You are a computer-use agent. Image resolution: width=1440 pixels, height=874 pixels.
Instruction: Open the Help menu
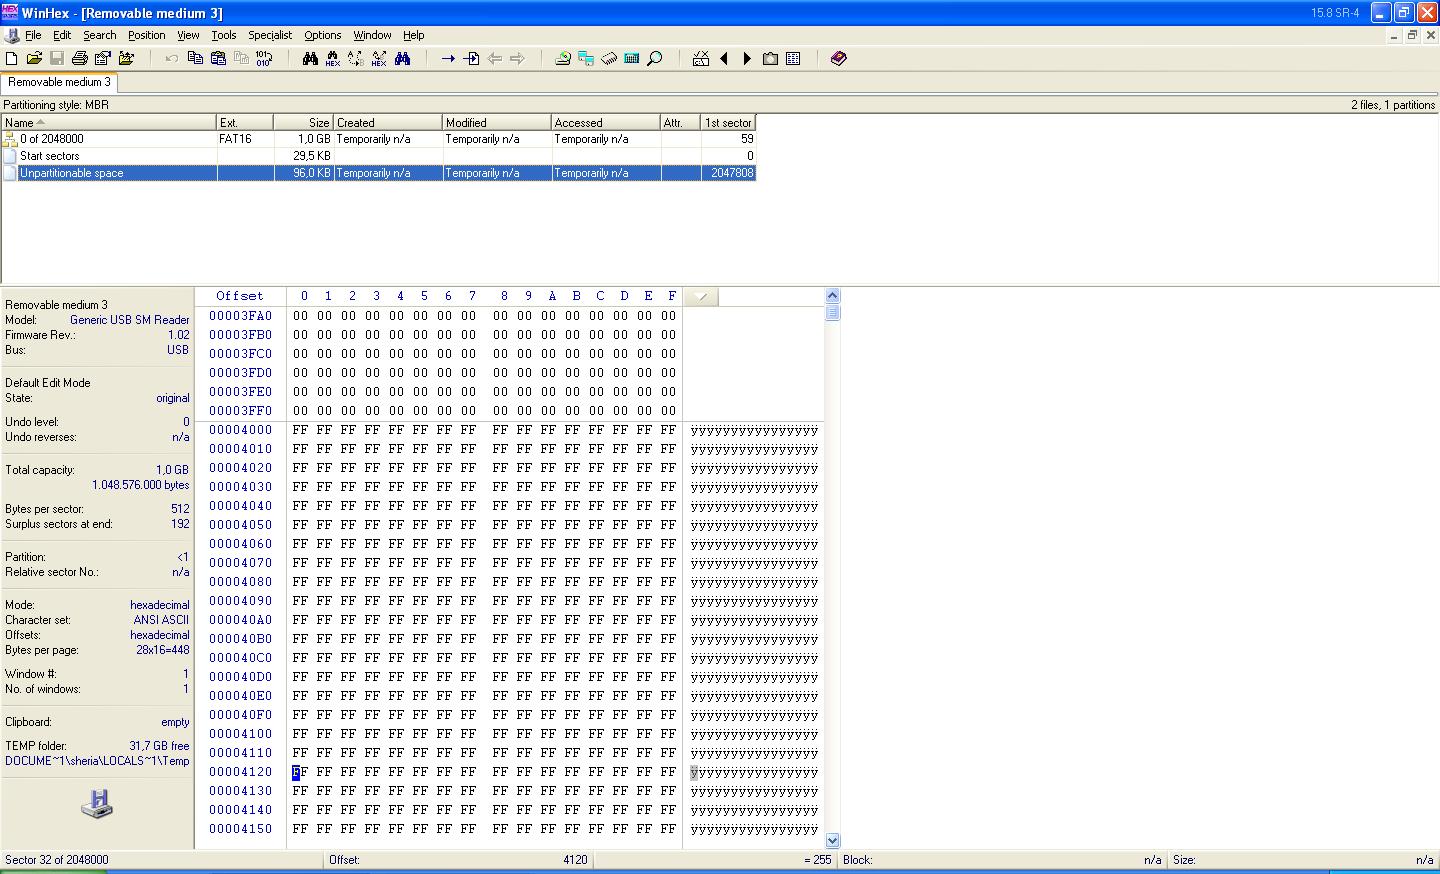pyautogui.click(x=414, y=35)
